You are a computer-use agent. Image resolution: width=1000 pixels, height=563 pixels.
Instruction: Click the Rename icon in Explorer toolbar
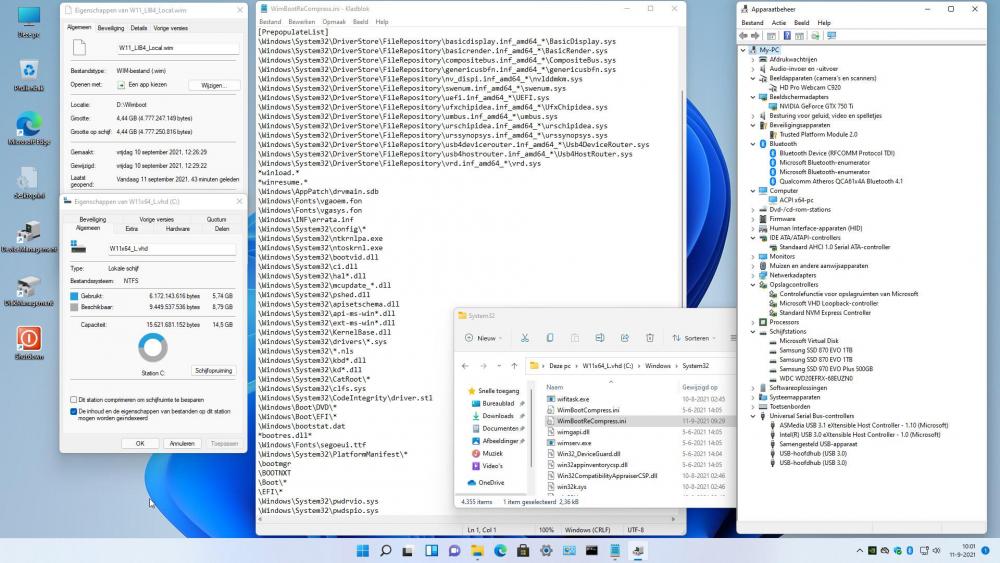click(x=599, y=338)
